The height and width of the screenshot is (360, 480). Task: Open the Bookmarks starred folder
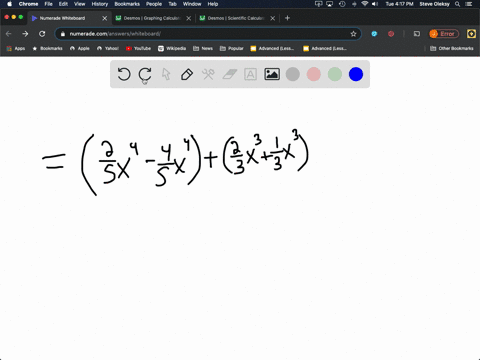tap(47, 48)
